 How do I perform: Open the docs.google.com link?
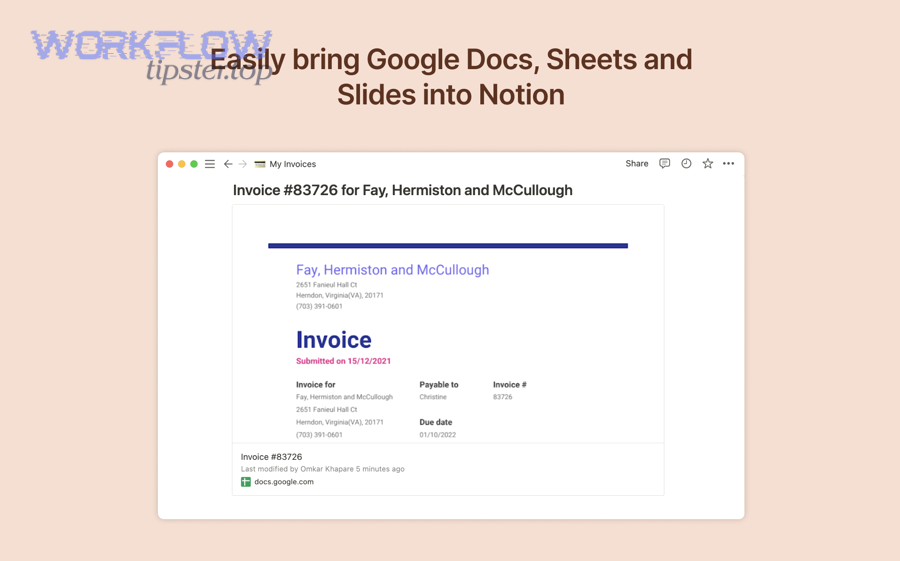(284, 482)
